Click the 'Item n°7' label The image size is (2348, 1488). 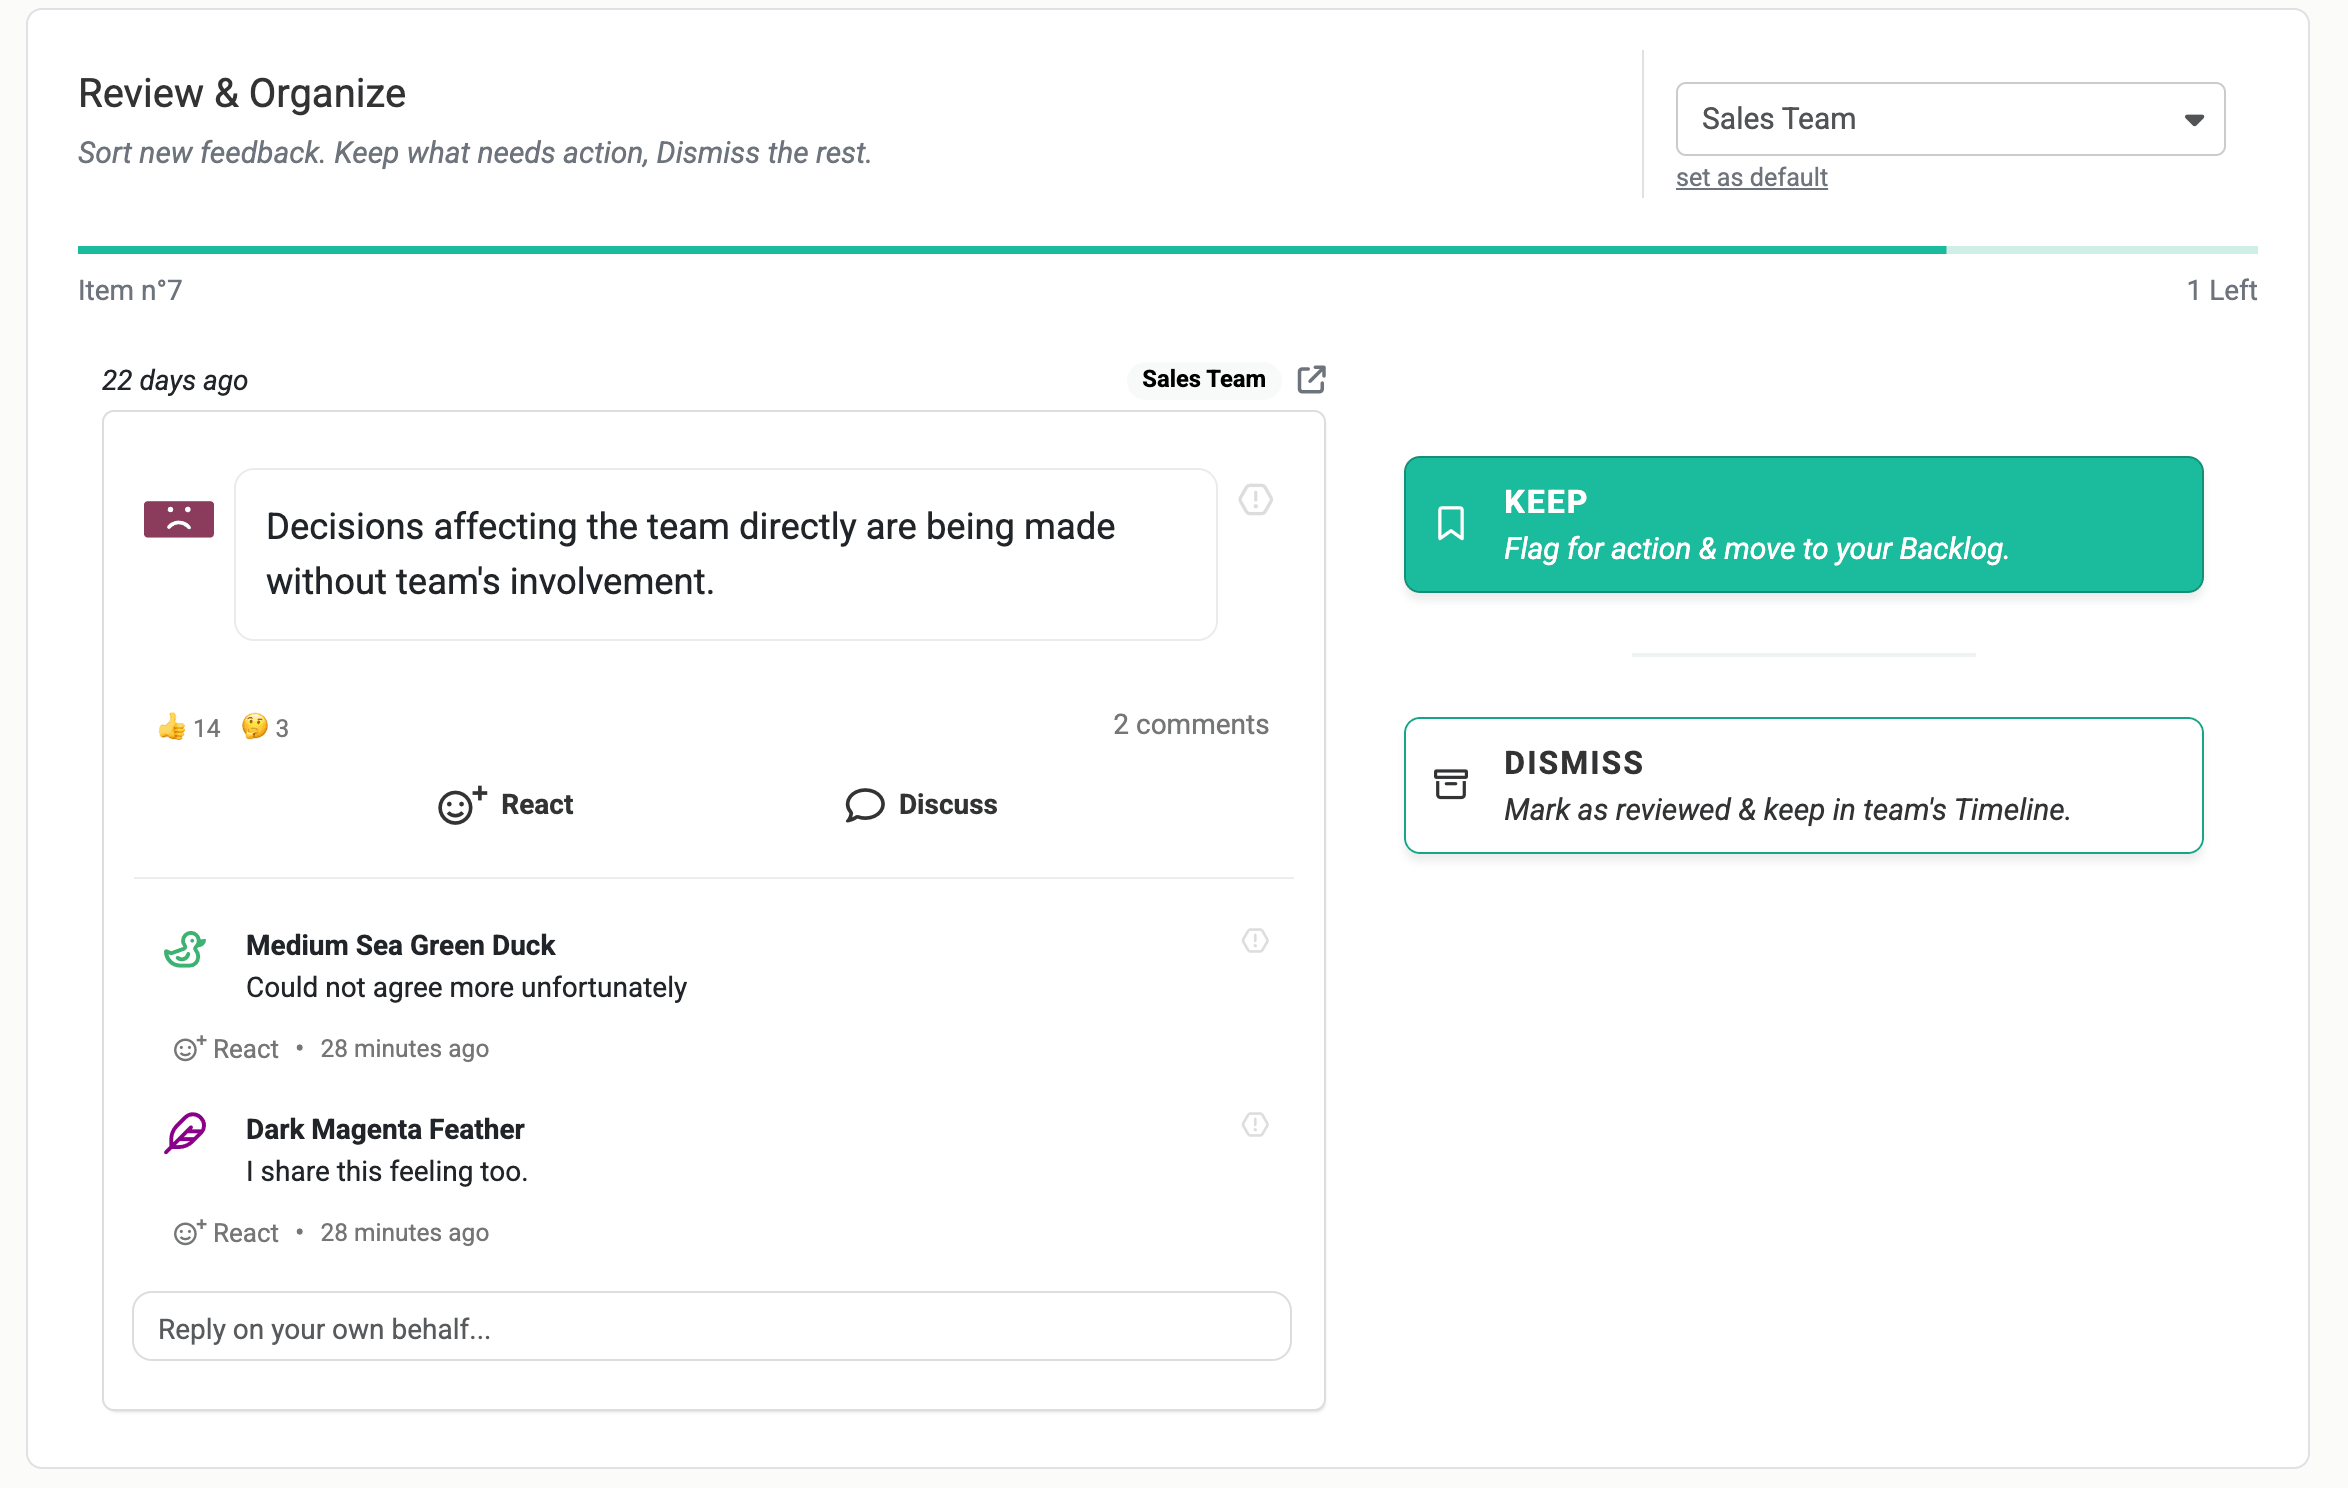130,290
